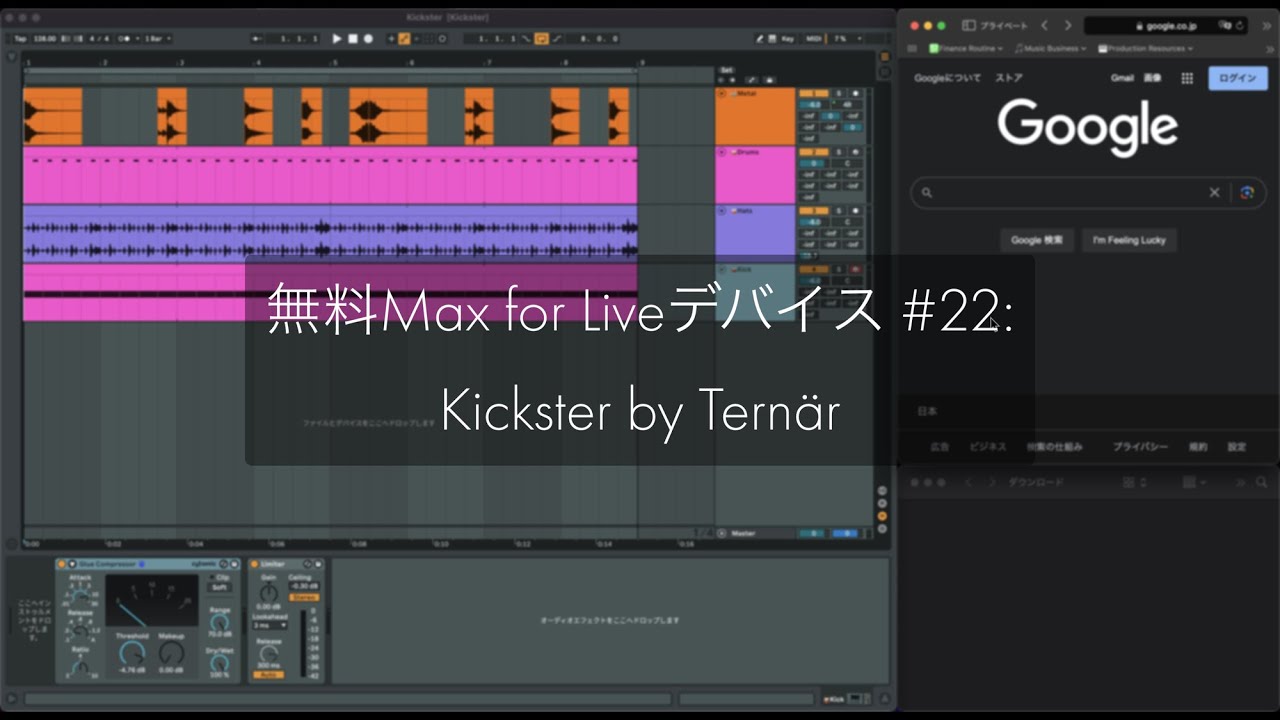Start playback with the Play button
1280x720 pixels.
pos(337,38)
